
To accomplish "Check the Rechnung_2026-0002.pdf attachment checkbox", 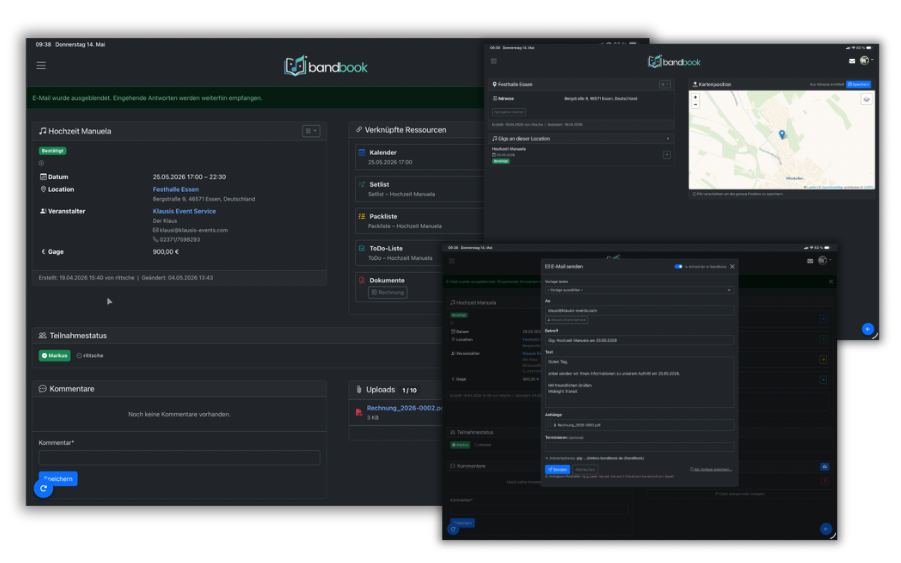I will pos(549,425).
